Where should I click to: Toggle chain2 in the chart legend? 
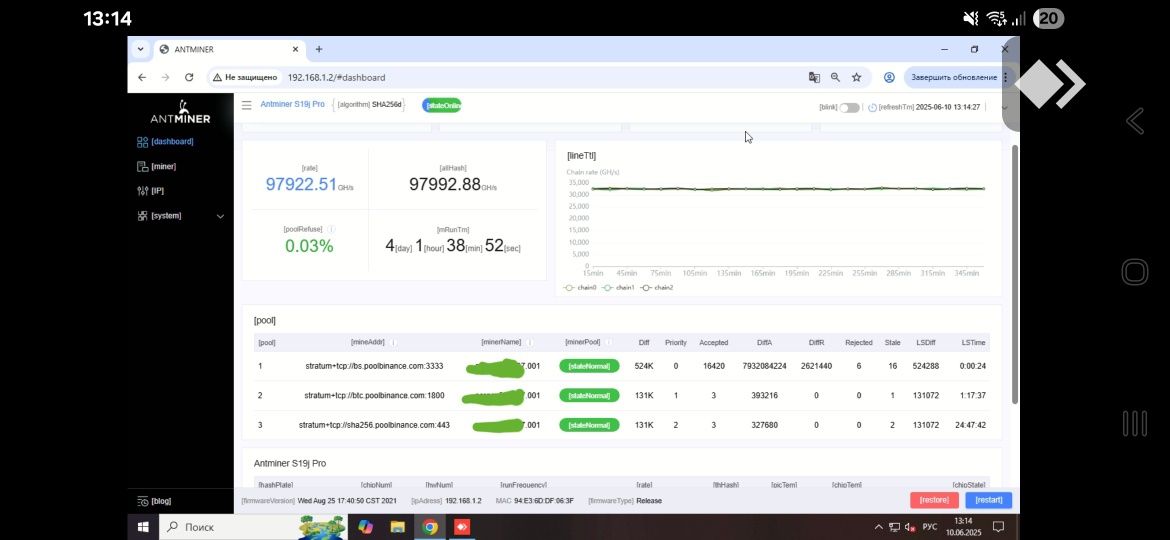656,287
